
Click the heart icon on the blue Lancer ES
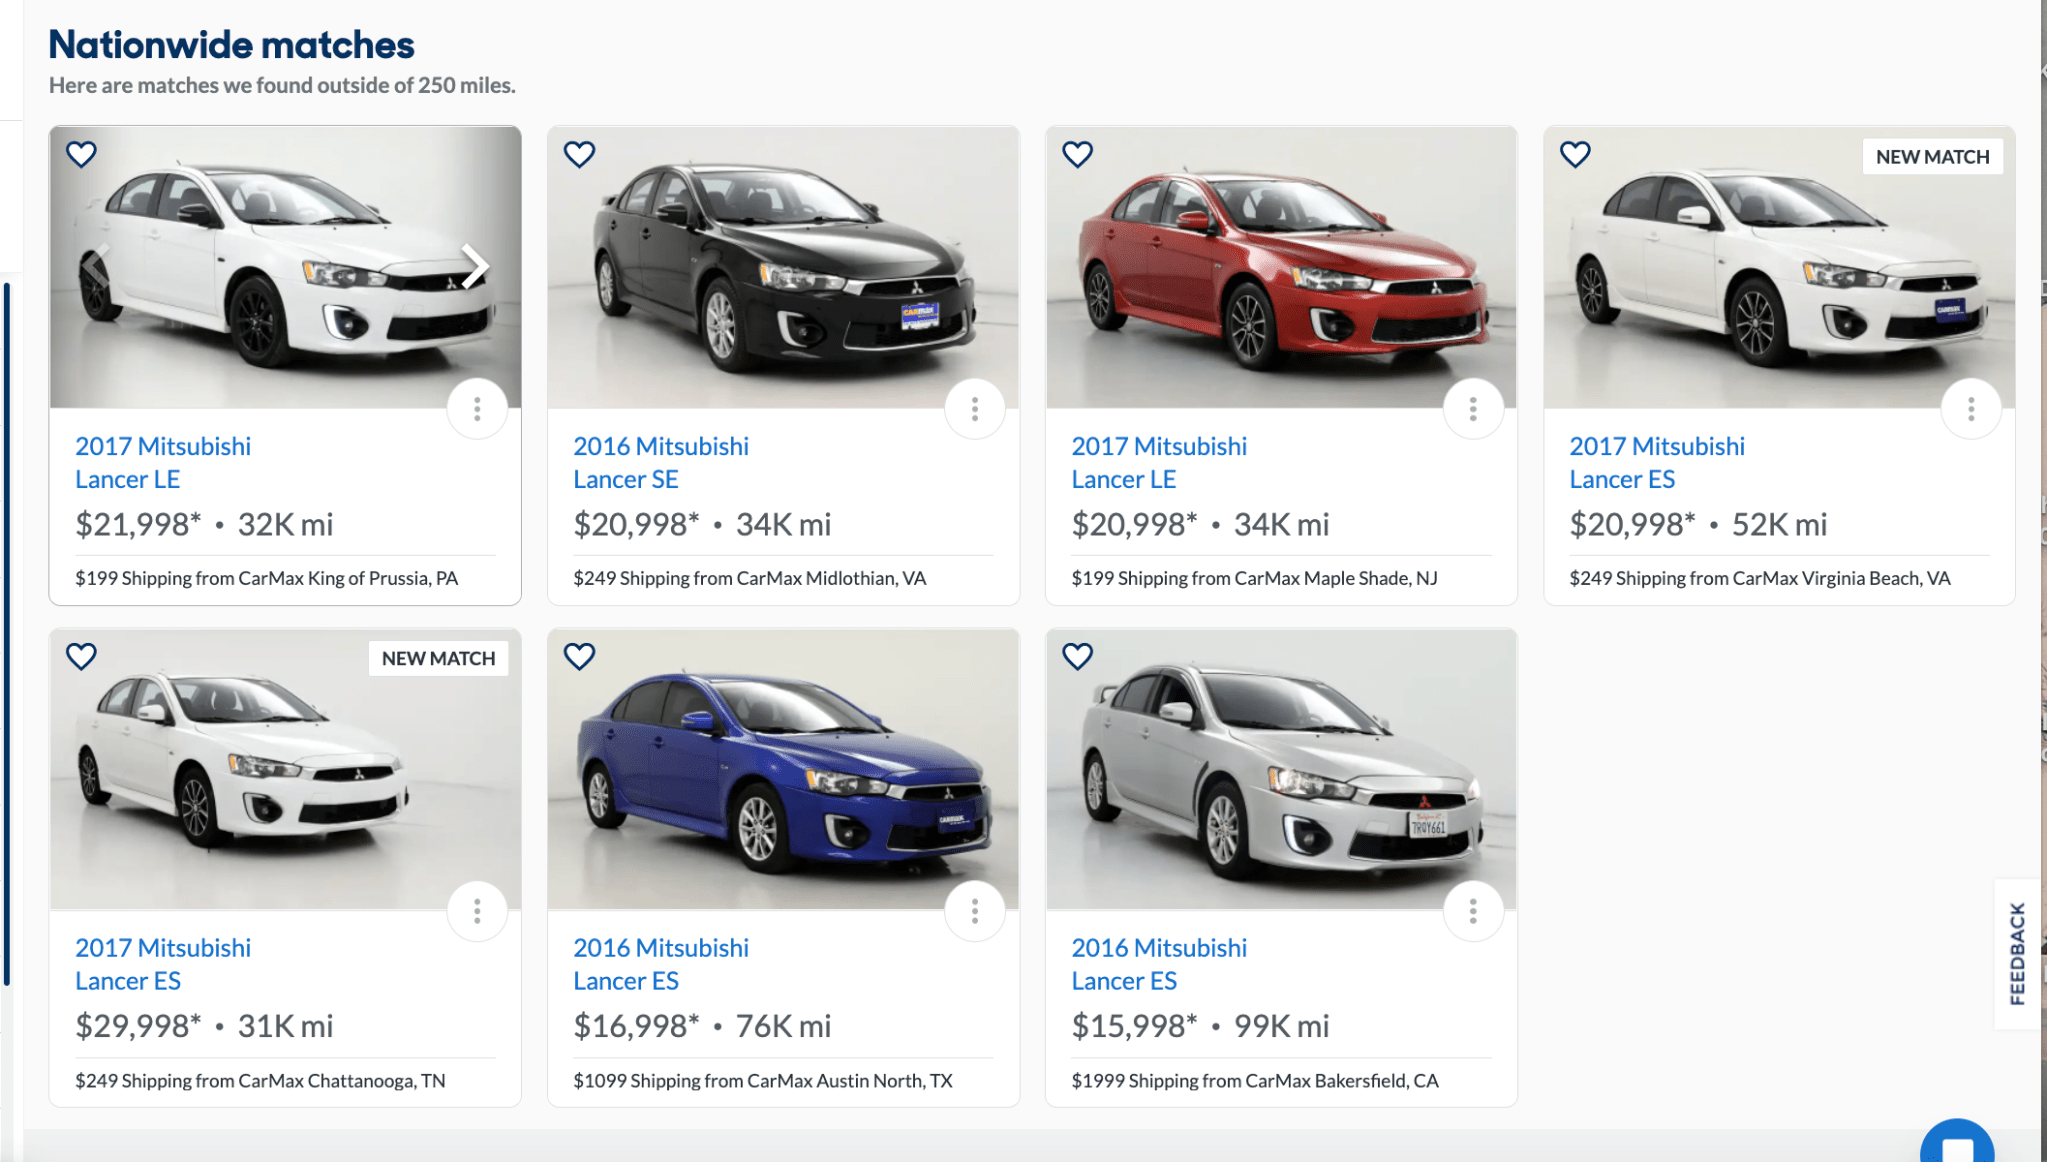(x=580, y=657)
